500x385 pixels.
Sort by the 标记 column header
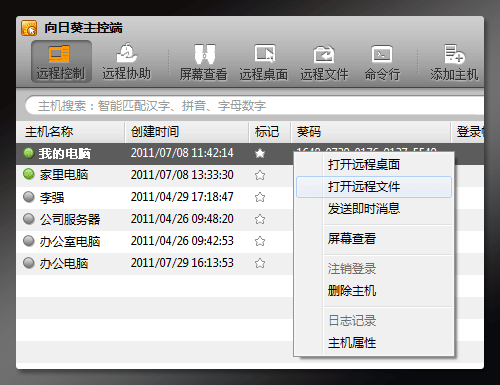[270, 132]
